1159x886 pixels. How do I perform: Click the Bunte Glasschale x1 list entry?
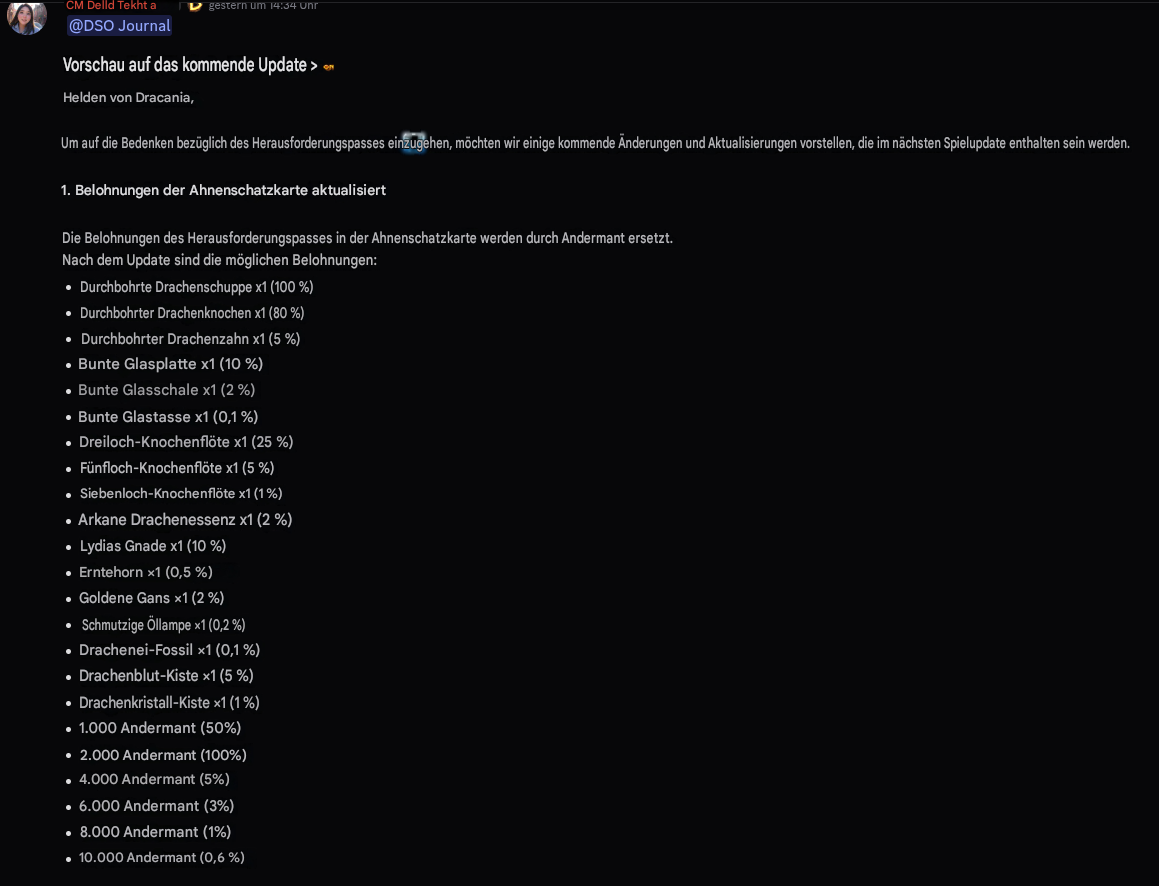coord(166,389)
